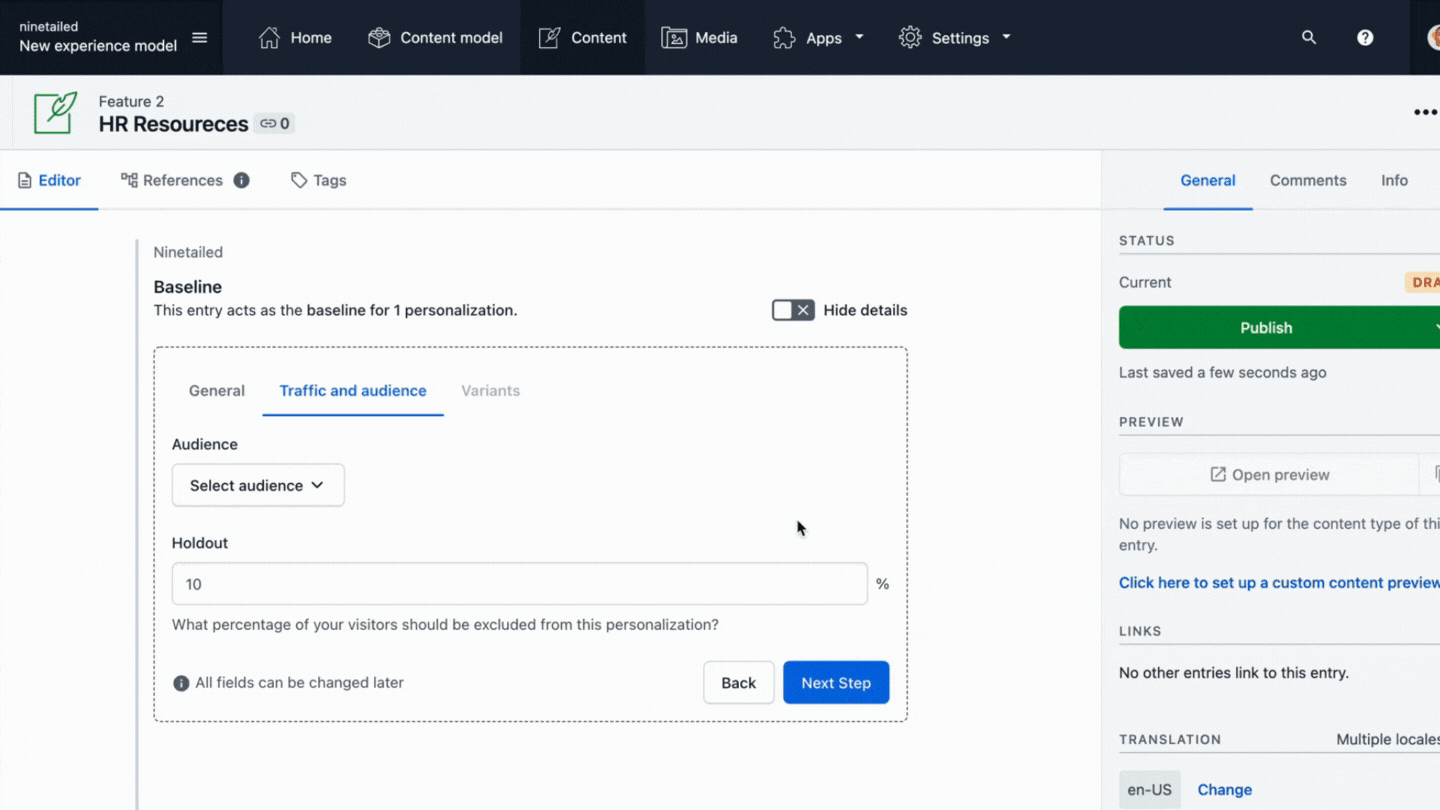Select the Traffic and audience tab
The height and width of the screenshot is (810, 1440).
click(x=353, y=390)
